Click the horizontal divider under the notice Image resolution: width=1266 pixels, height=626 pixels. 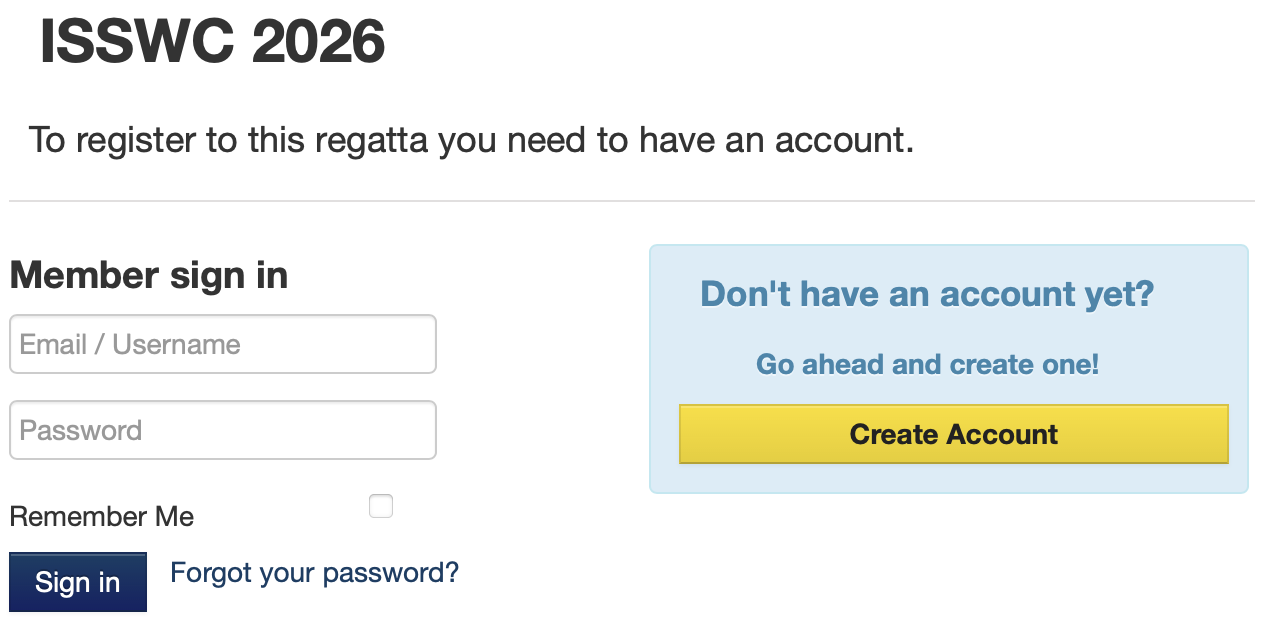[x=632, y=201]
